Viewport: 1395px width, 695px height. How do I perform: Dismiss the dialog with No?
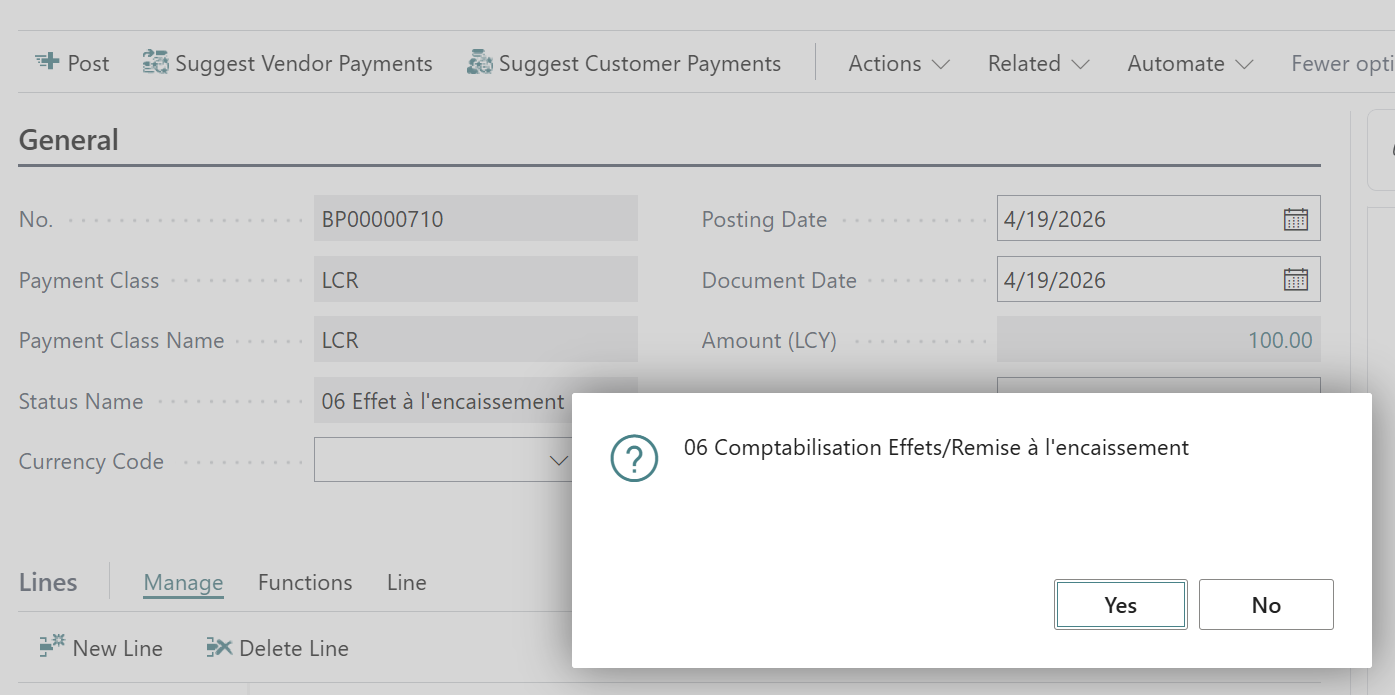[x=1266, y=604]
